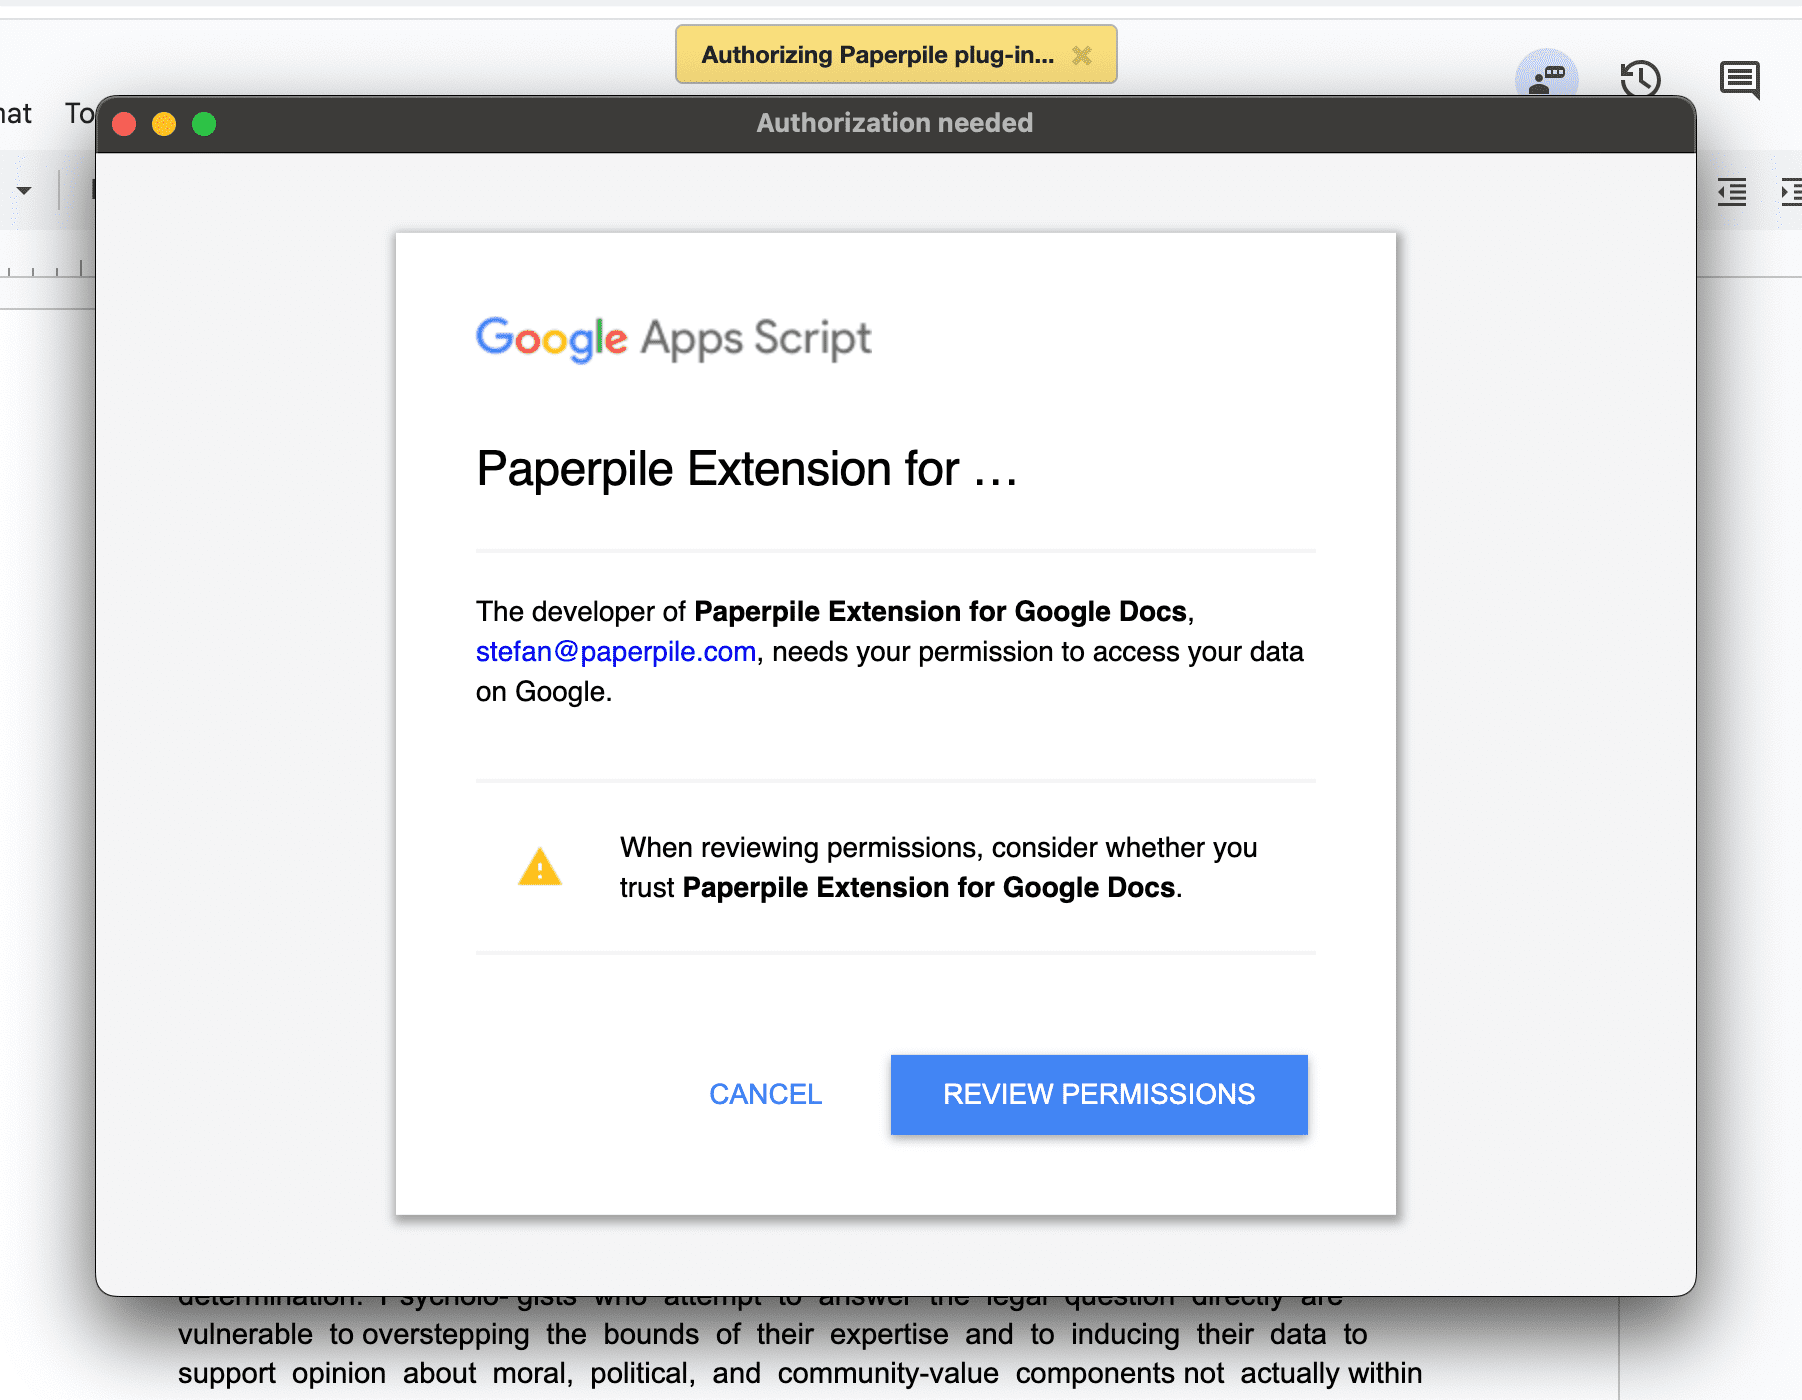Screen dimensions: 1802x1400
Task: Click the word "vulnerable" in the document
Action: point(245,1334)
